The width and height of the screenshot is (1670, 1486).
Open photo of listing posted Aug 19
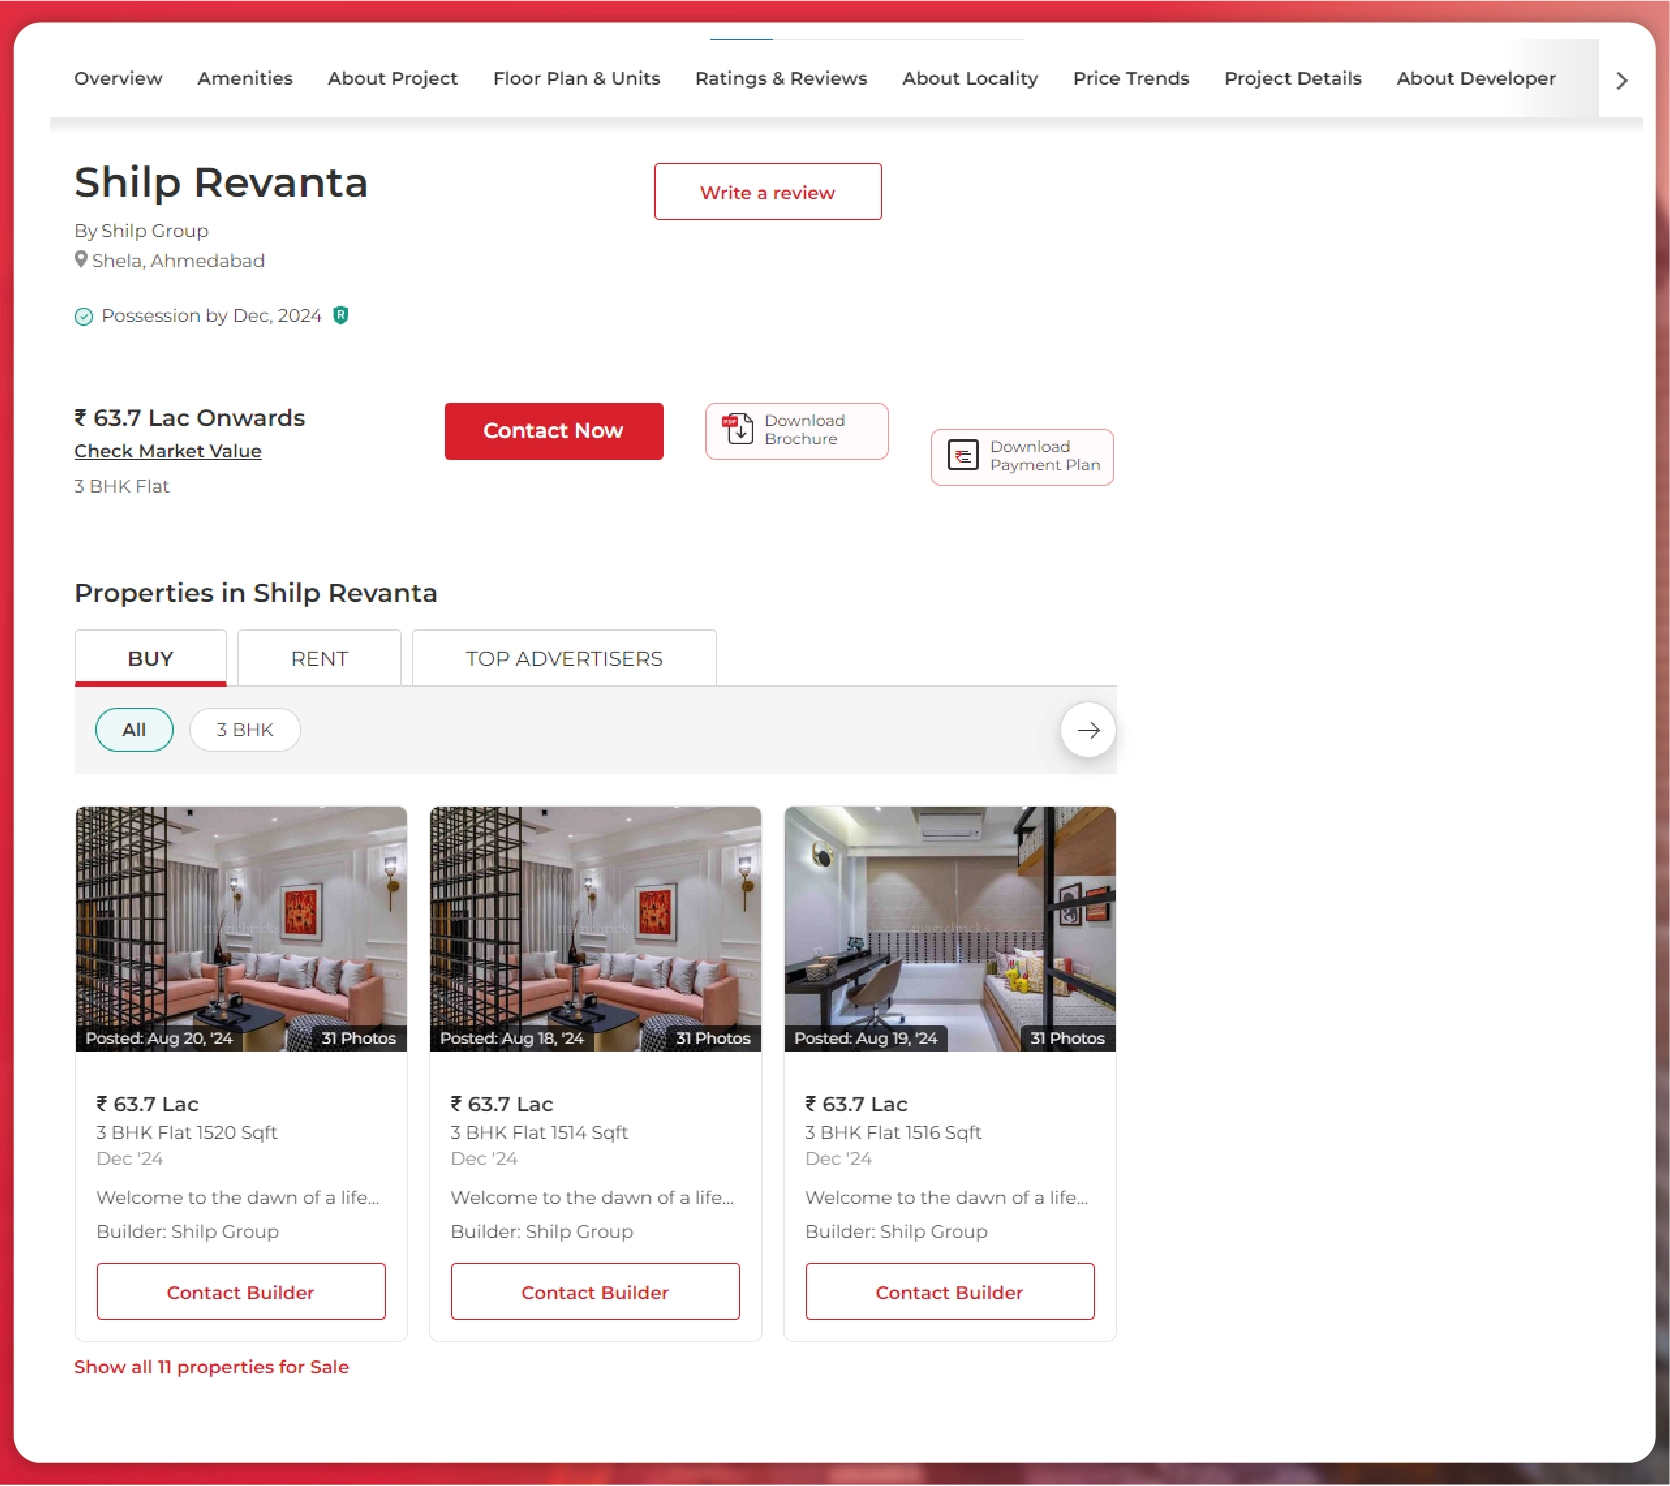(x=950, y=929)
